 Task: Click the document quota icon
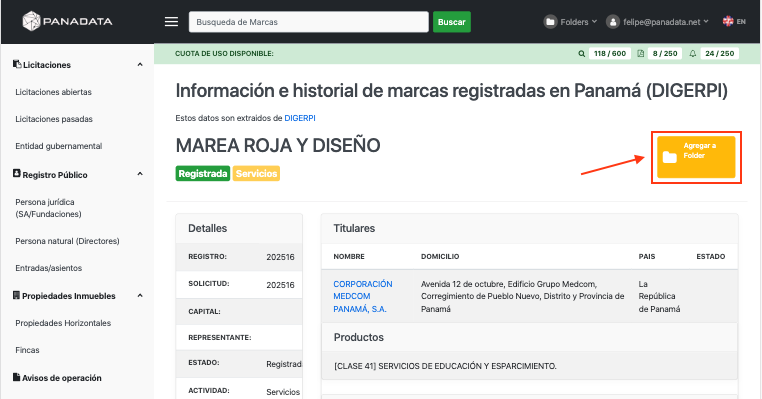[x=641, y=53]
